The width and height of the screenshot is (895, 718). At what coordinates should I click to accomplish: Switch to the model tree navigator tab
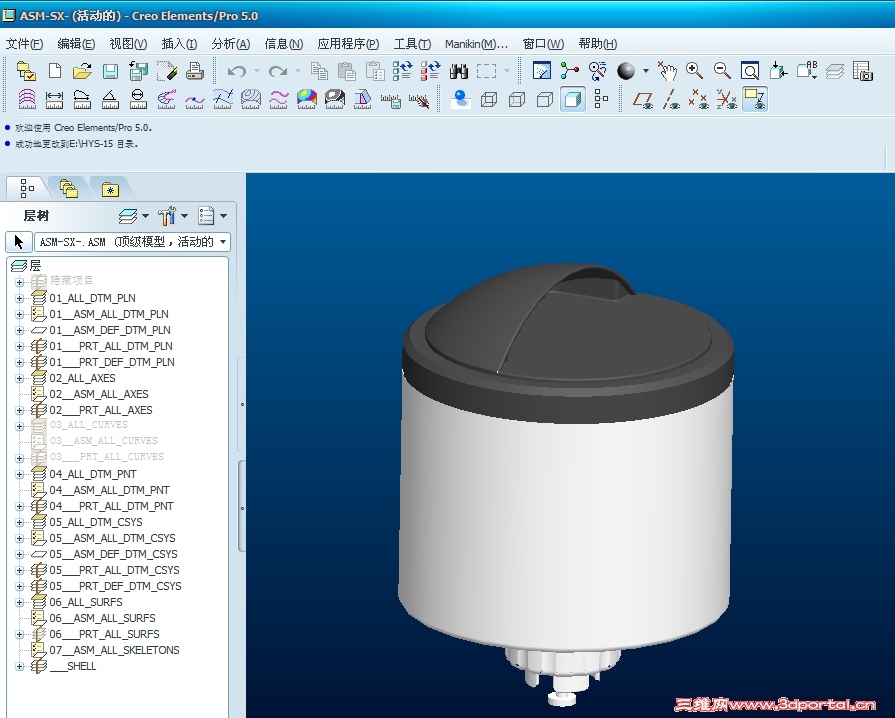27,187
